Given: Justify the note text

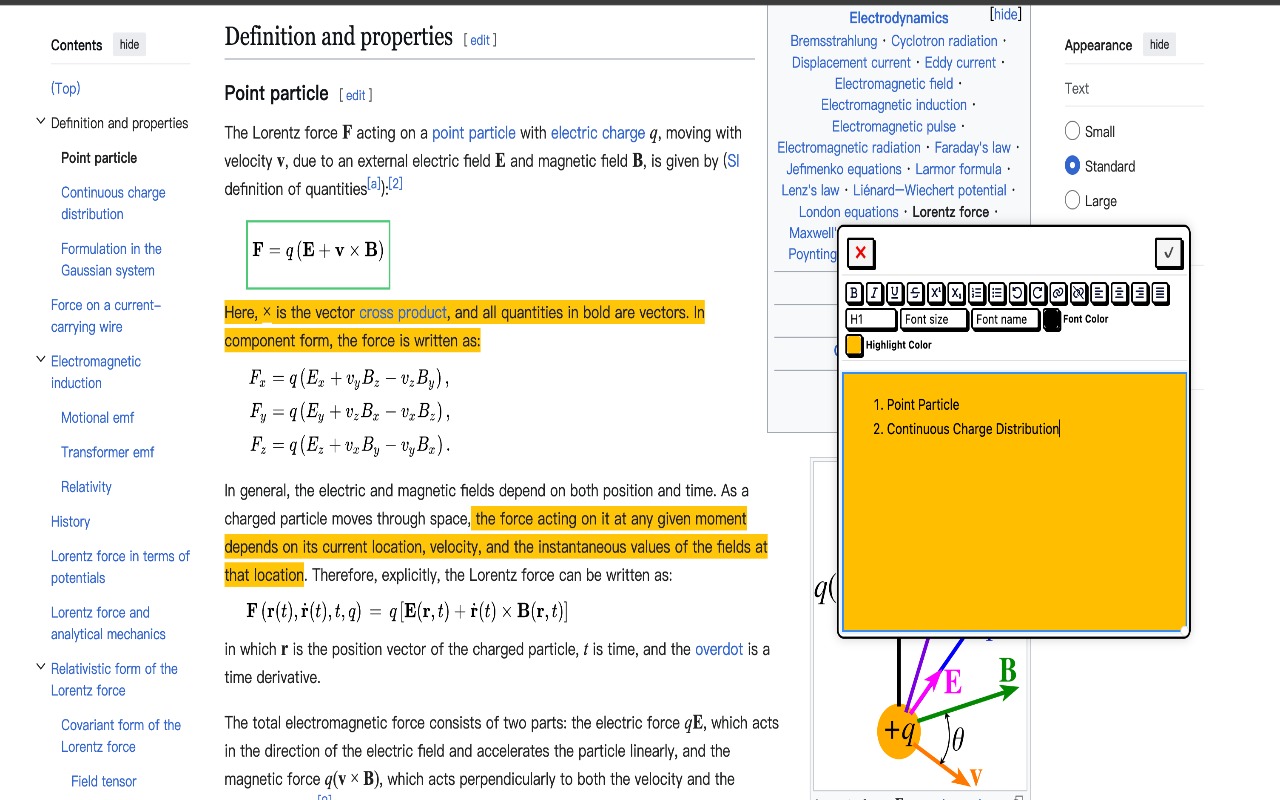Looking at the screenshot, I should coord(1160,293).
